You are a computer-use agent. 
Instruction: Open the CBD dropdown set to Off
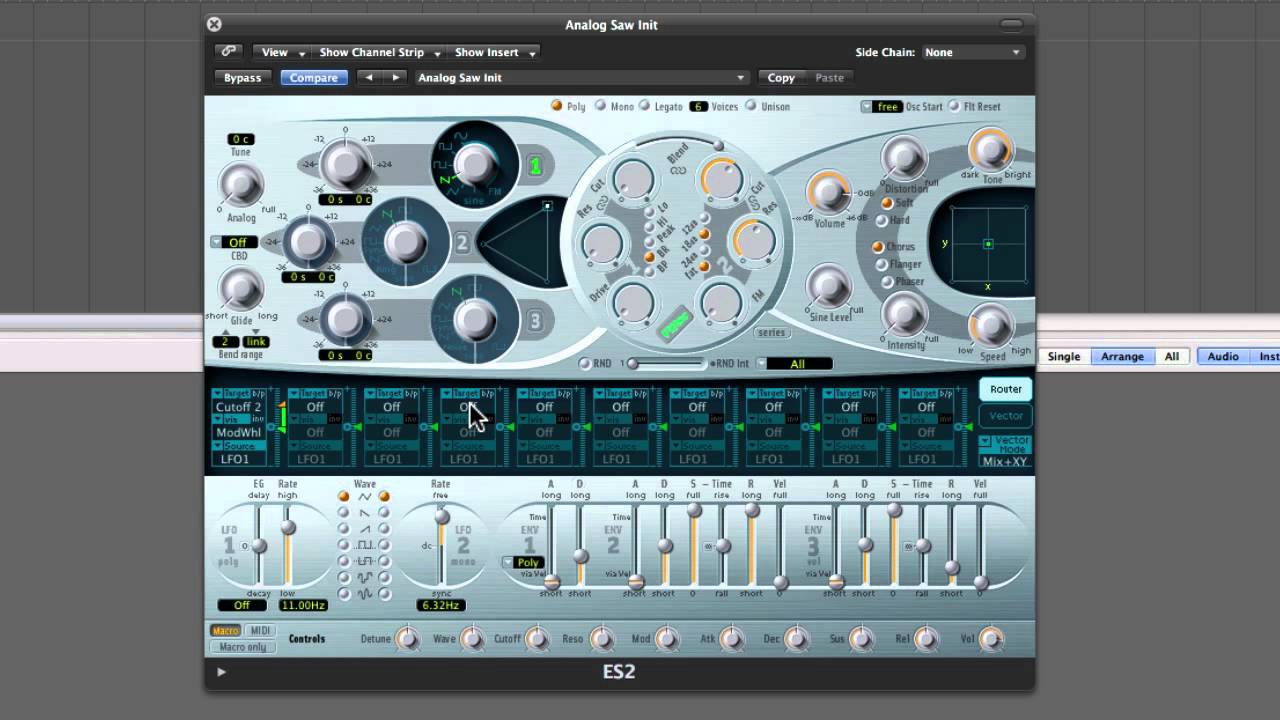pos(234,242)
